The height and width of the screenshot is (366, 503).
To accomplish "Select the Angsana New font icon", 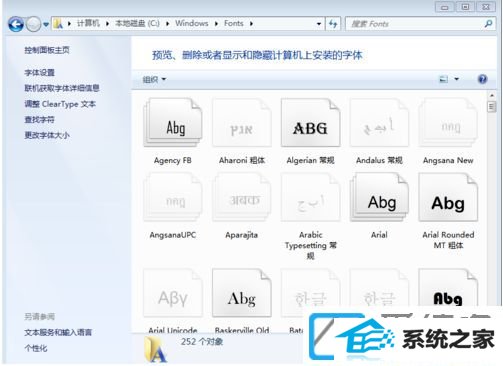I will click(448, 123).
